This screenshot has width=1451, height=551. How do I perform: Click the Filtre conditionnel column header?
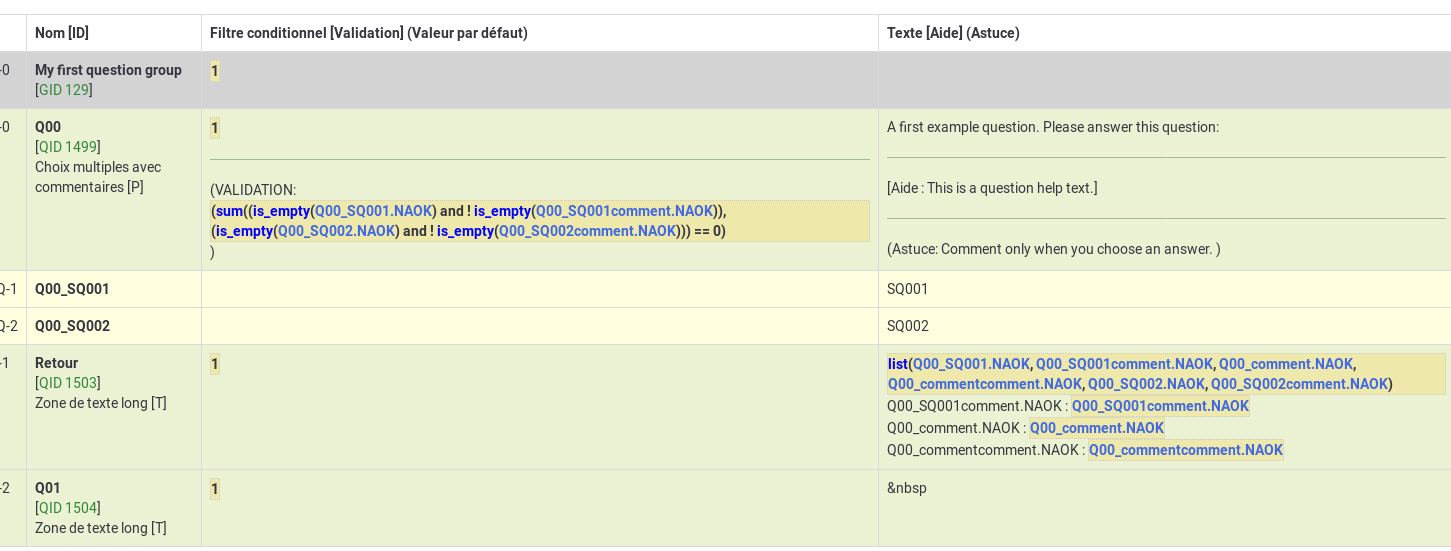(368, 33)
